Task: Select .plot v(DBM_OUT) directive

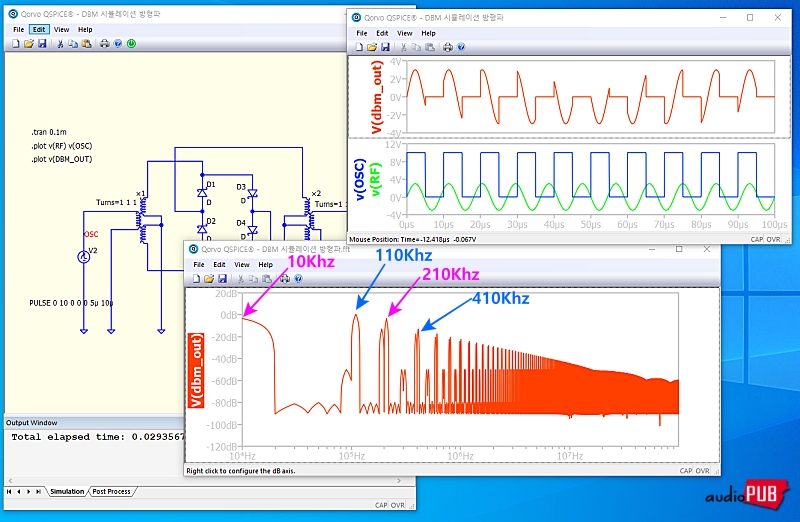Action: pos(62,159)
